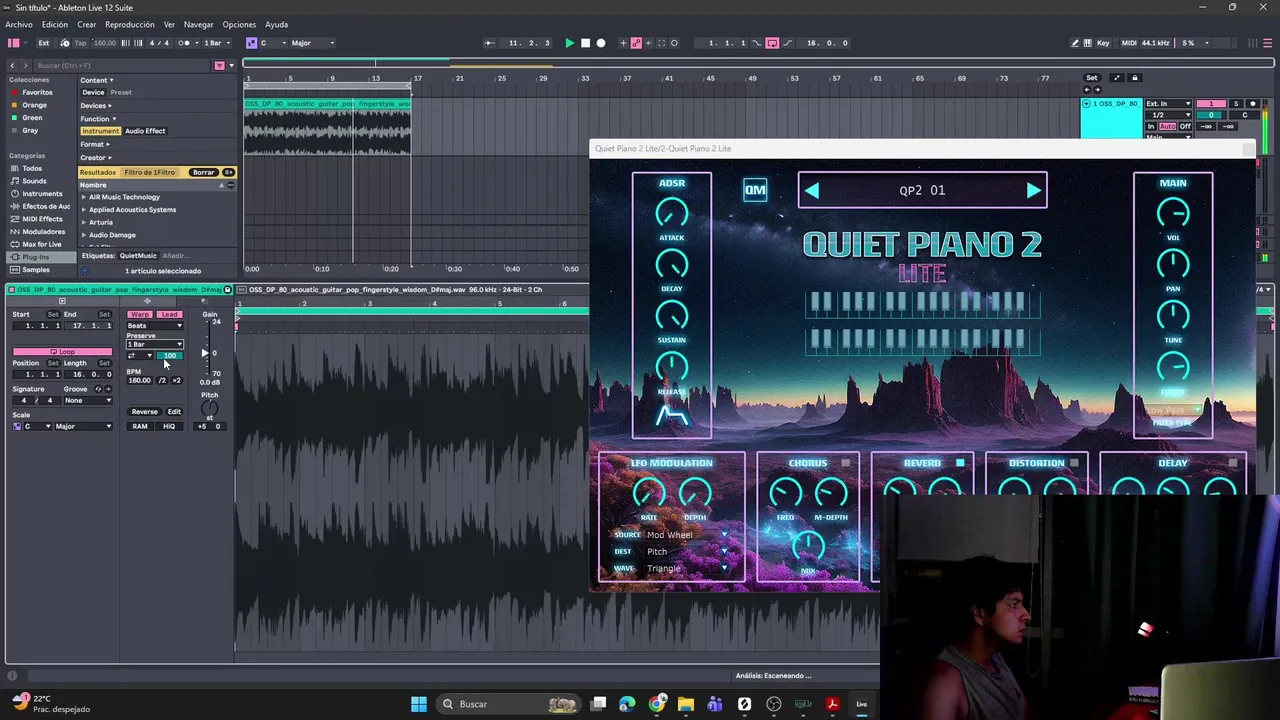Screen dimensions: 1280x720
Task: Click the Ableton Live taskbar icon
Action: coord(861,704)
